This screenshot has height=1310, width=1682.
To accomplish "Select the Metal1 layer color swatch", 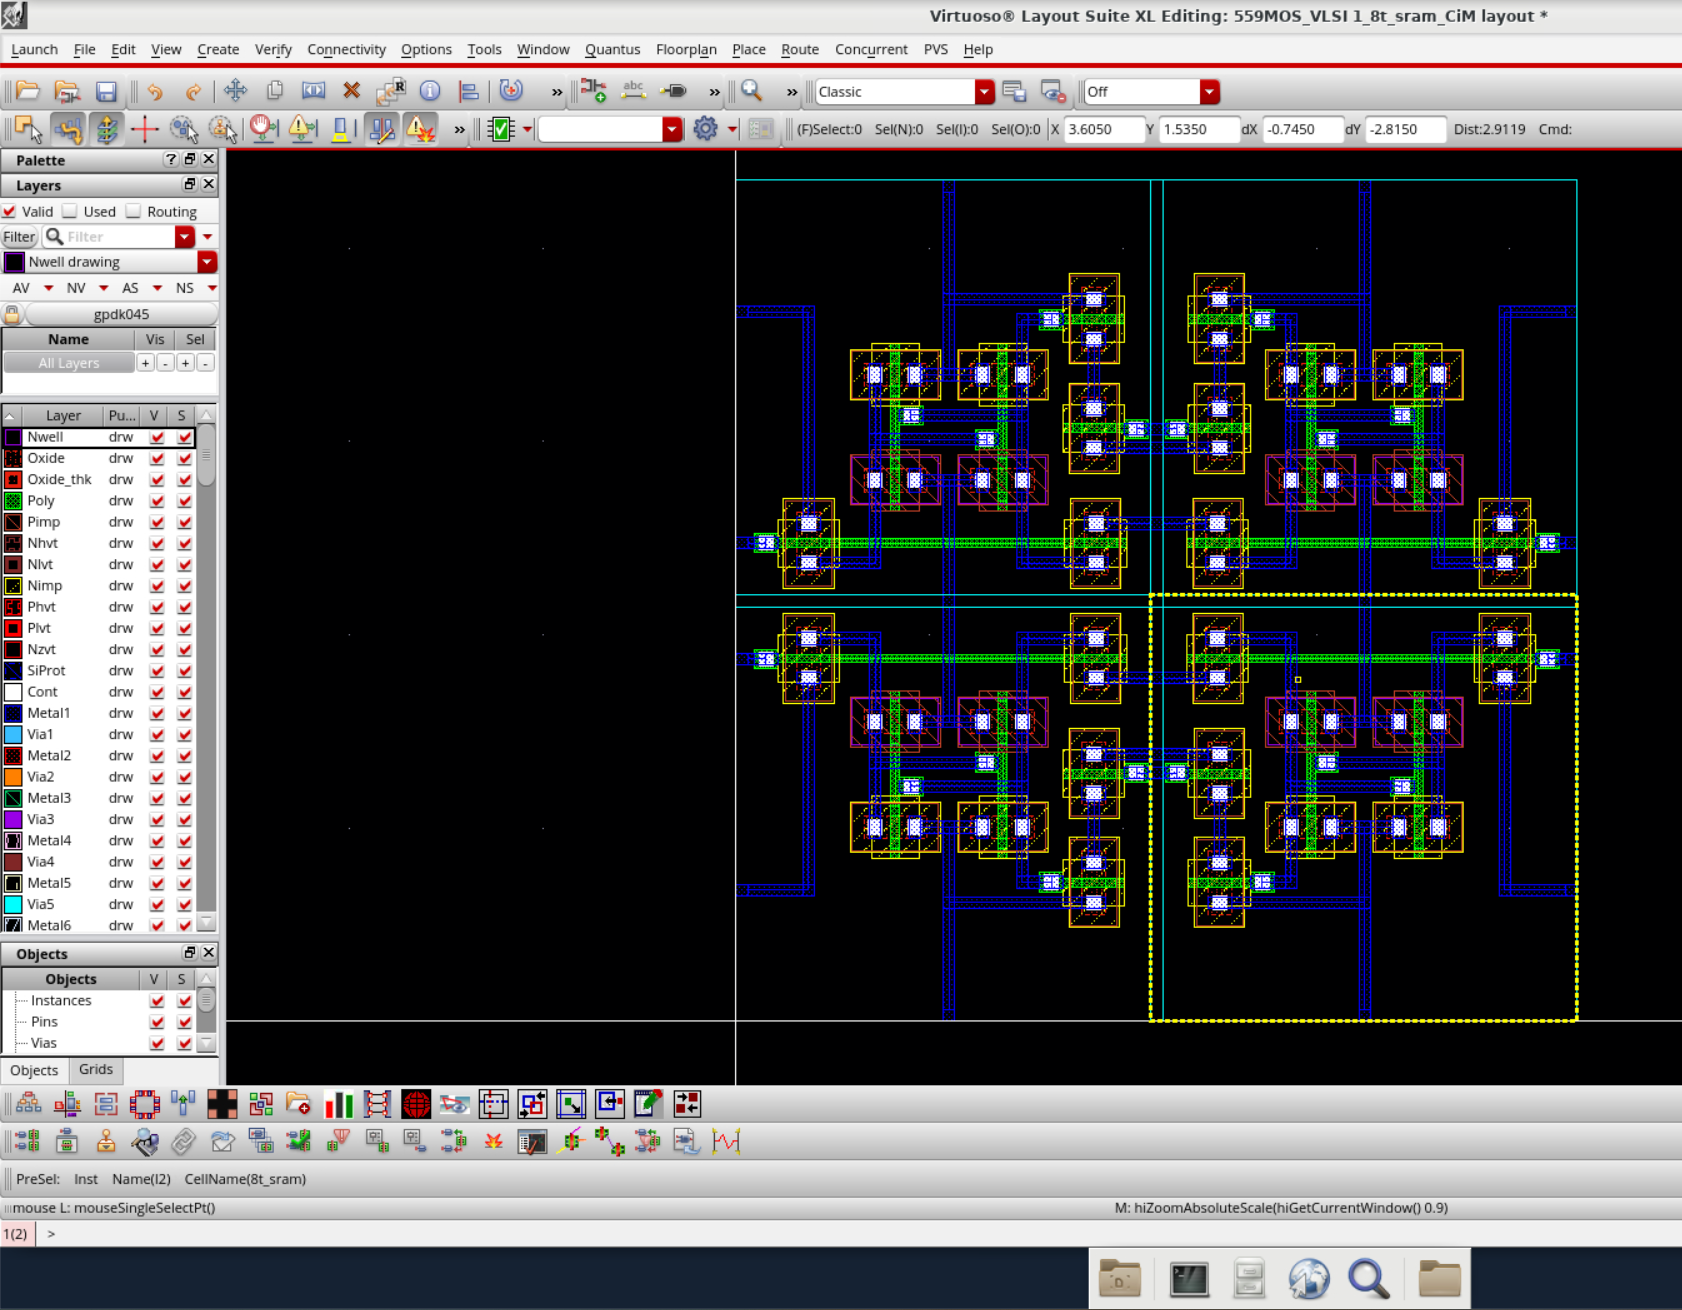I will point(13,713).
